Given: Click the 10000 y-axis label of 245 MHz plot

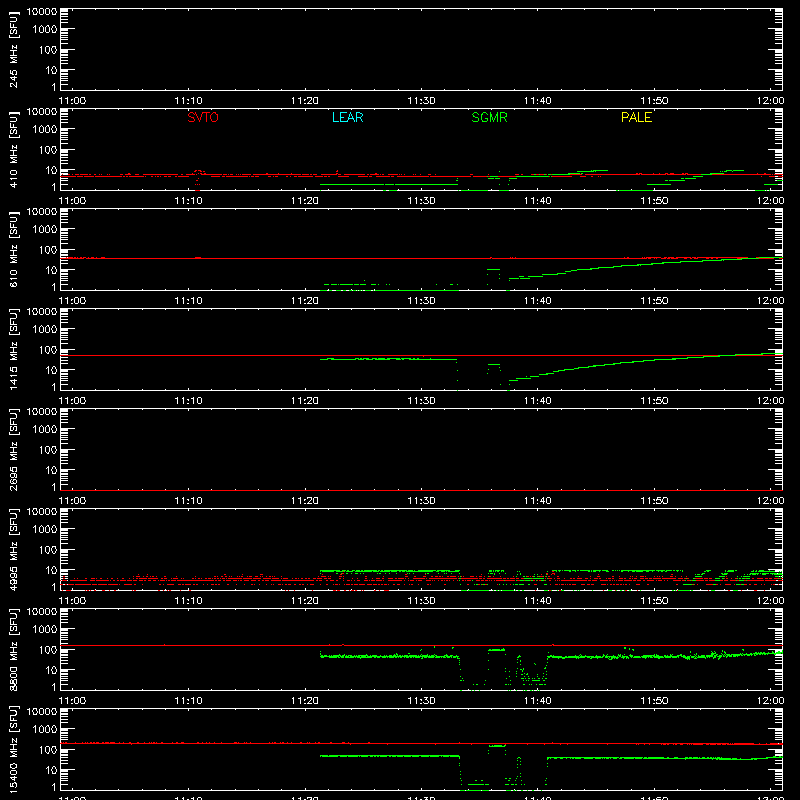Looking at the screenshot, I should click(x=42, y=12).
